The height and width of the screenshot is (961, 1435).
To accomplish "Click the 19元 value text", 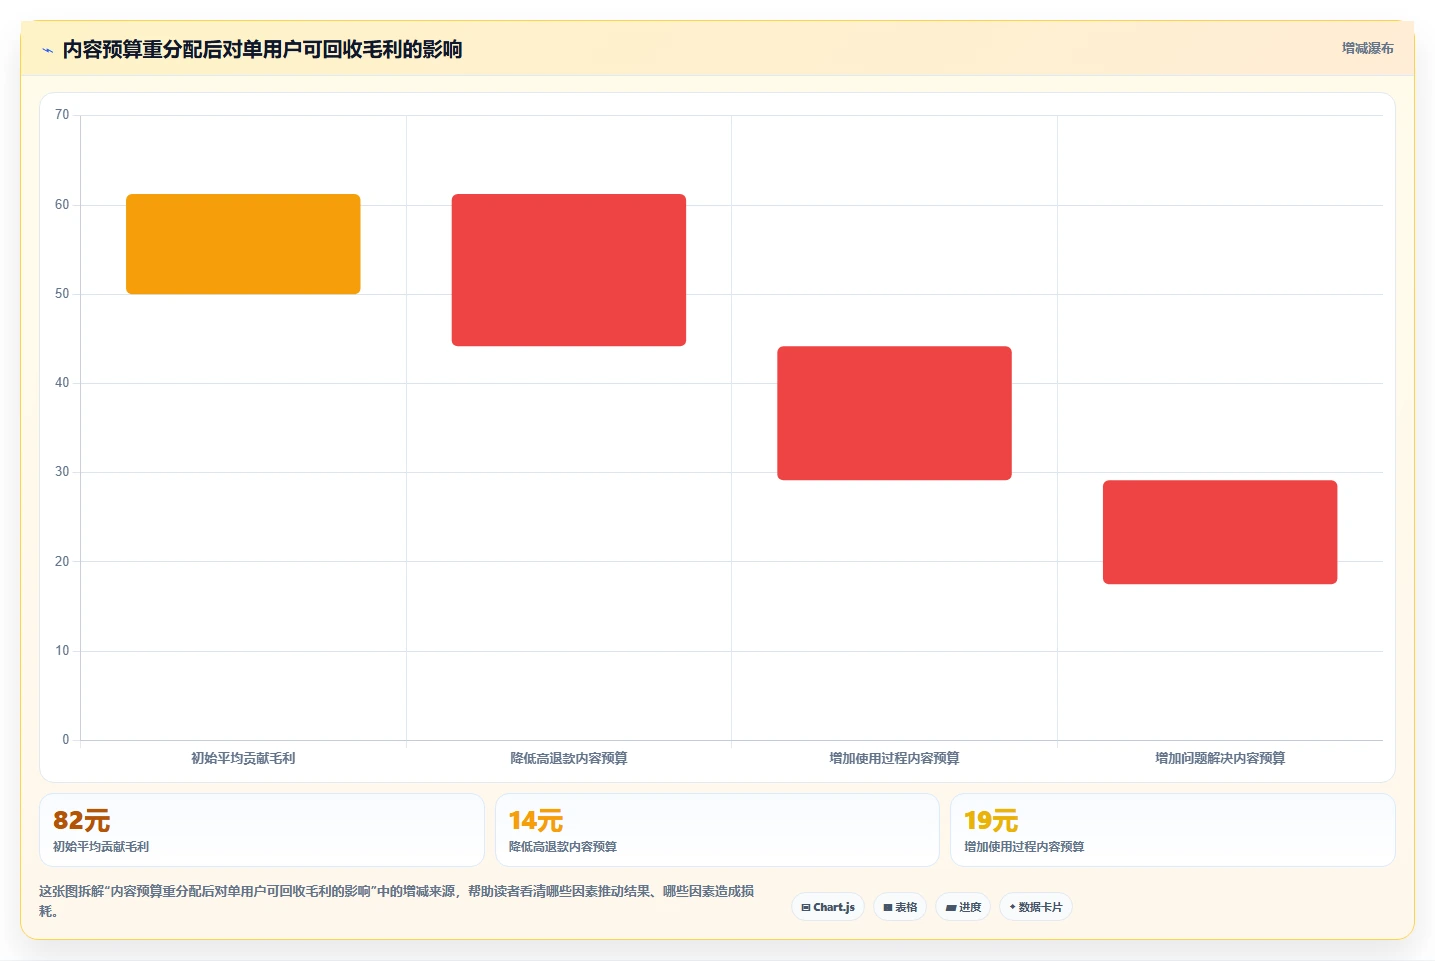I will pyautogui.click(x=991, y=820).
